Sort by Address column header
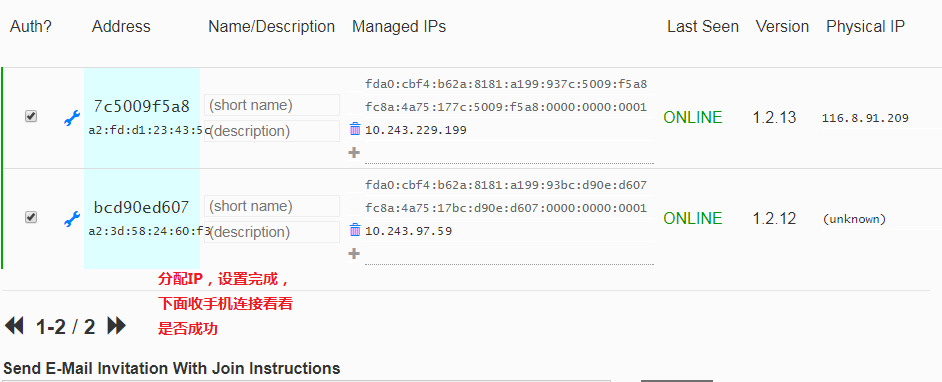 tap(121, 27)
